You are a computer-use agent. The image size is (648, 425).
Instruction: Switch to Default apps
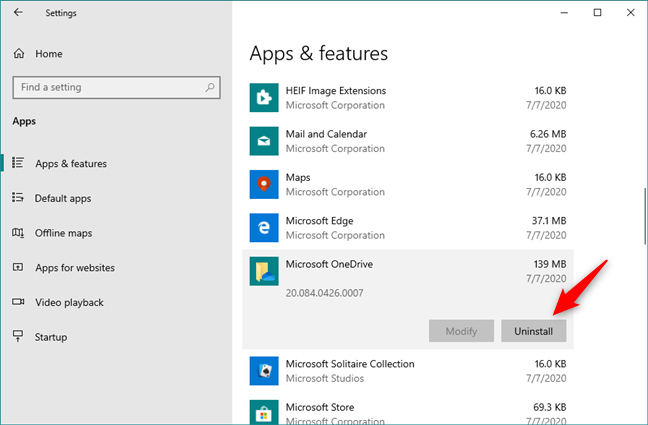pos(63,198)
